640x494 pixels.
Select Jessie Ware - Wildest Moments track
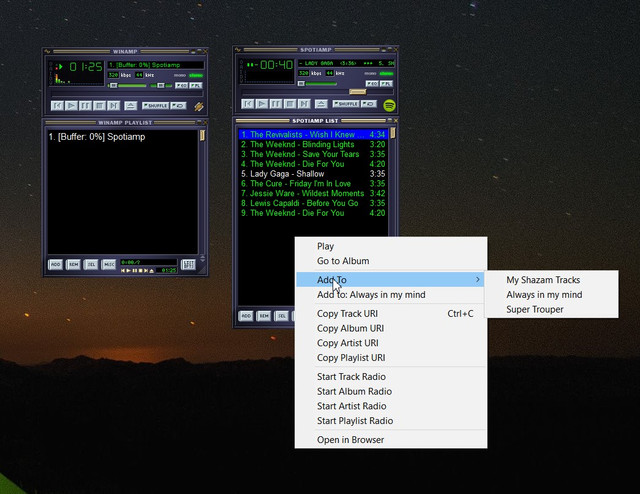click(x=313, y=194)
